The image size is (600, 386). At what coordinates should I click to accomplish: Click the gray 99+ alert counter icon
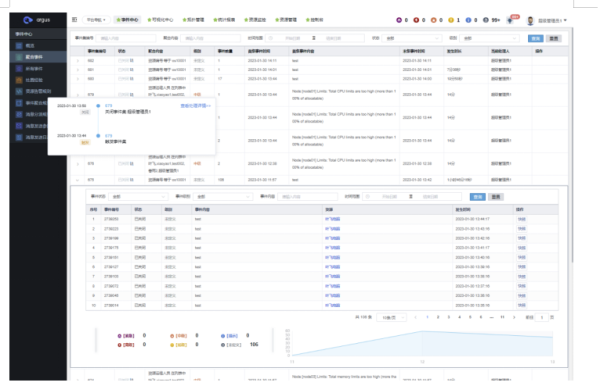pos(486,20)
